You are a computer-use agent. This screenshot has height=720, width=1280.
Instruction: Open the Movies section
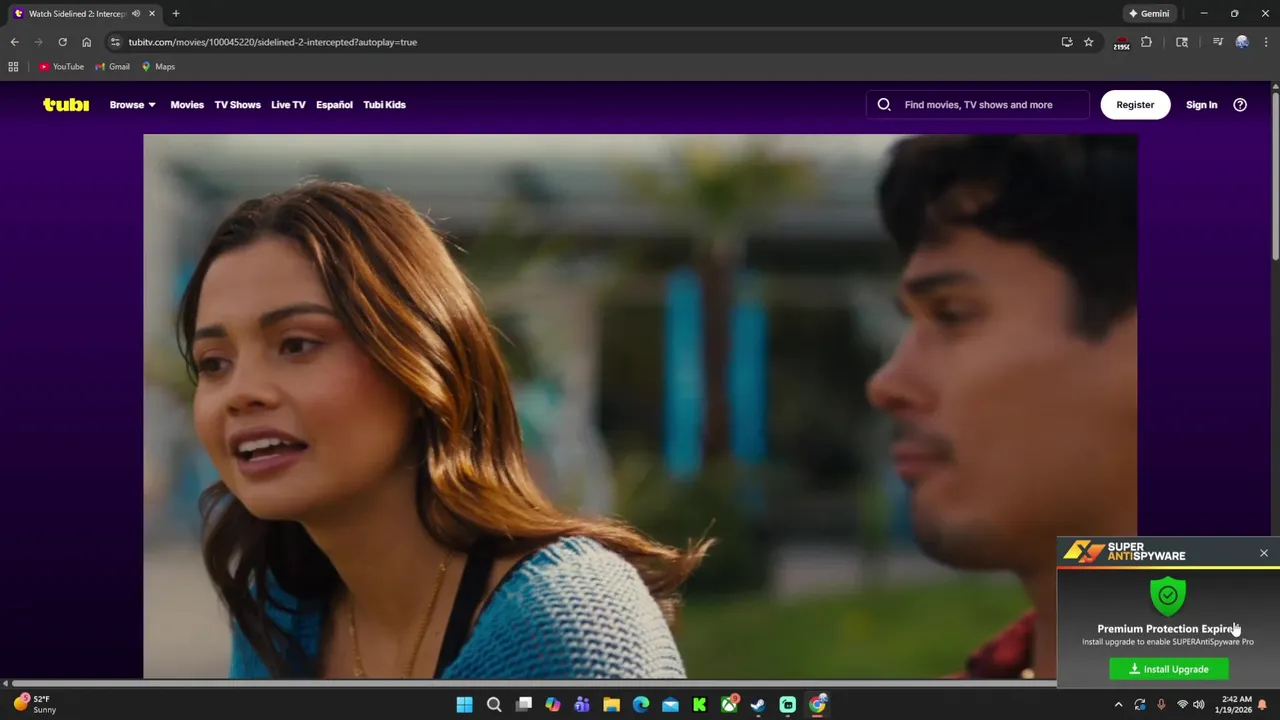pos(187,104)
